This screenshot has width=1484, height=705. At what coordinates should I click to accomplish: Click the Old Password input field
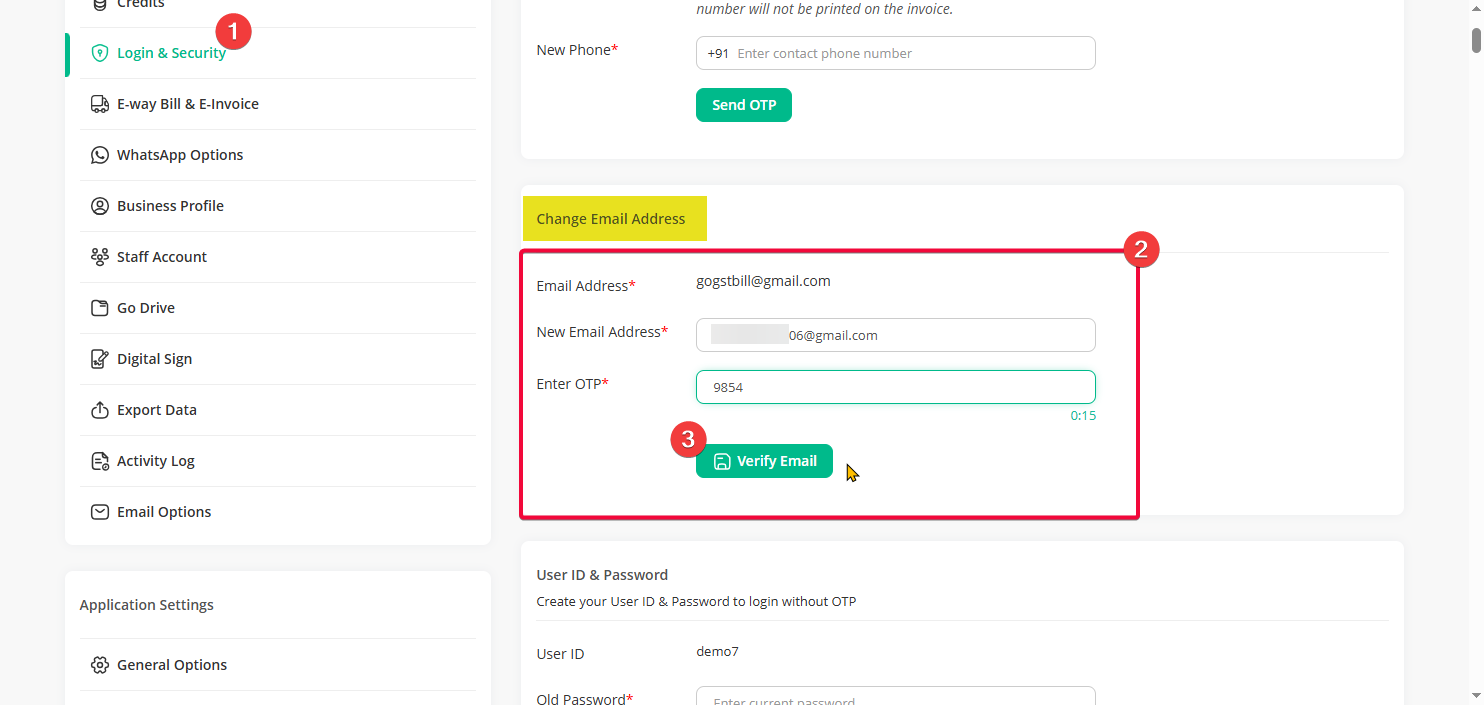[895, 697]
